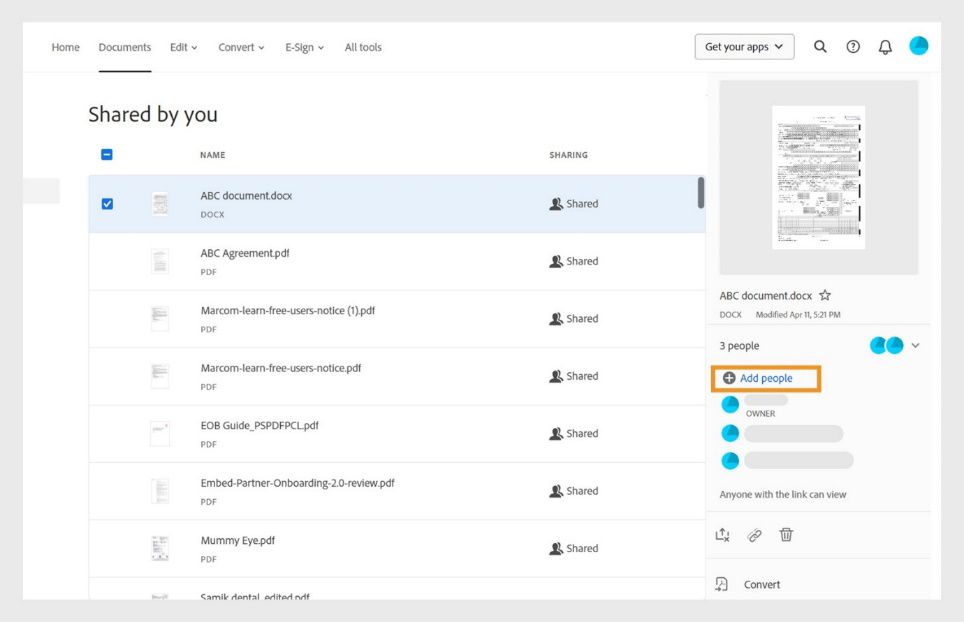The image size is (964, 622).
Task: Click the search magnifier icon
Action: [820, 47]
